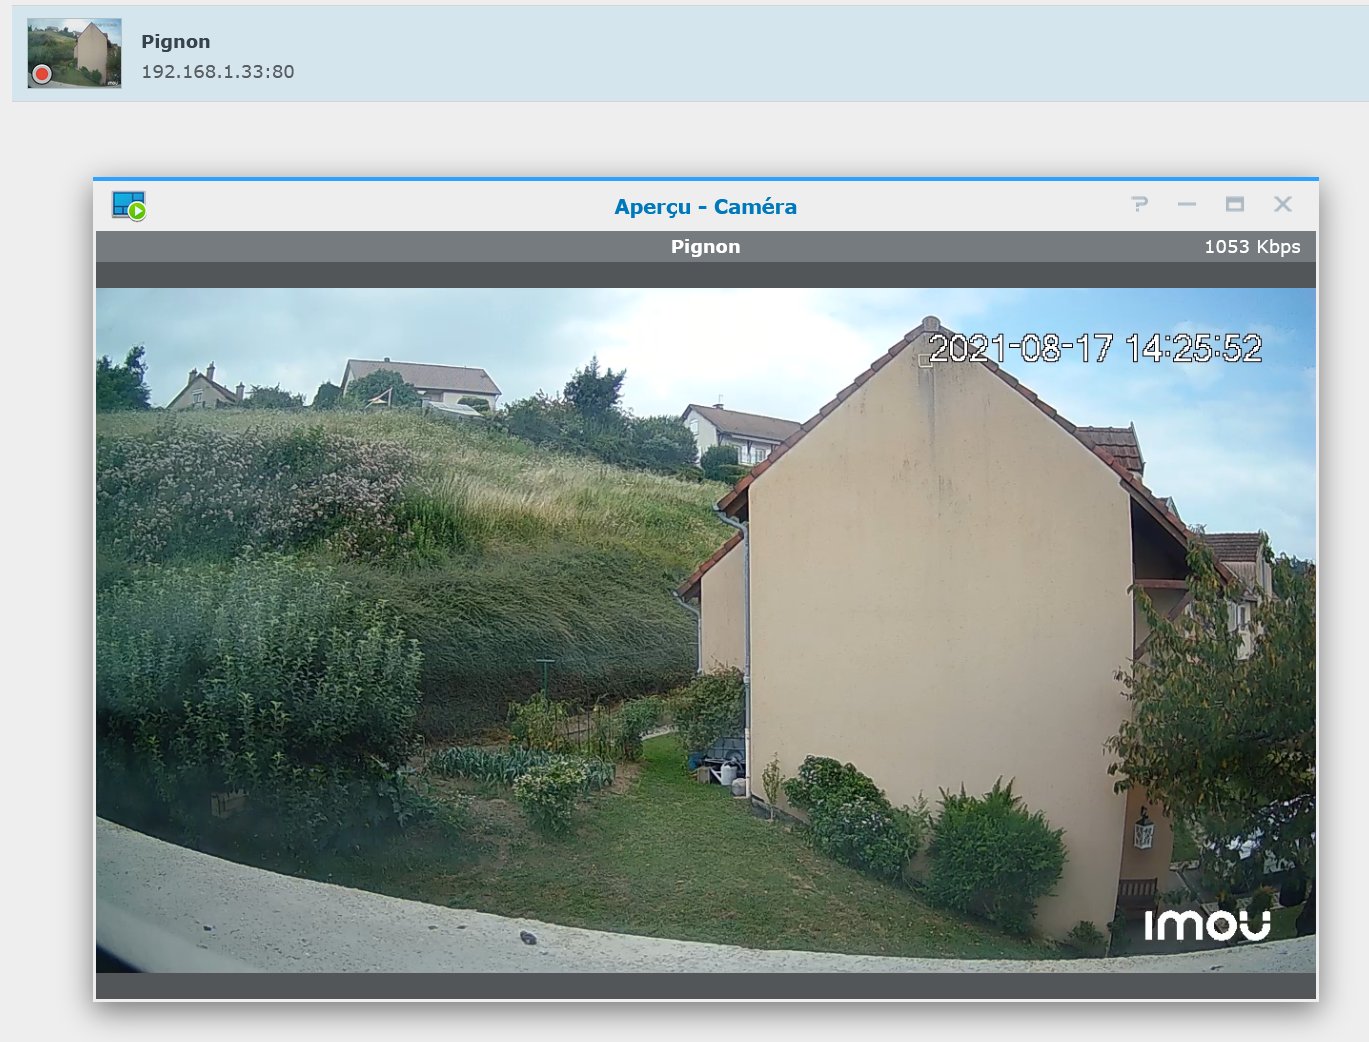1369x1042 pixels.
Task: Click the 2021-08-17 14:25:52 timestamp overlay
Action: click(1096, 349)
